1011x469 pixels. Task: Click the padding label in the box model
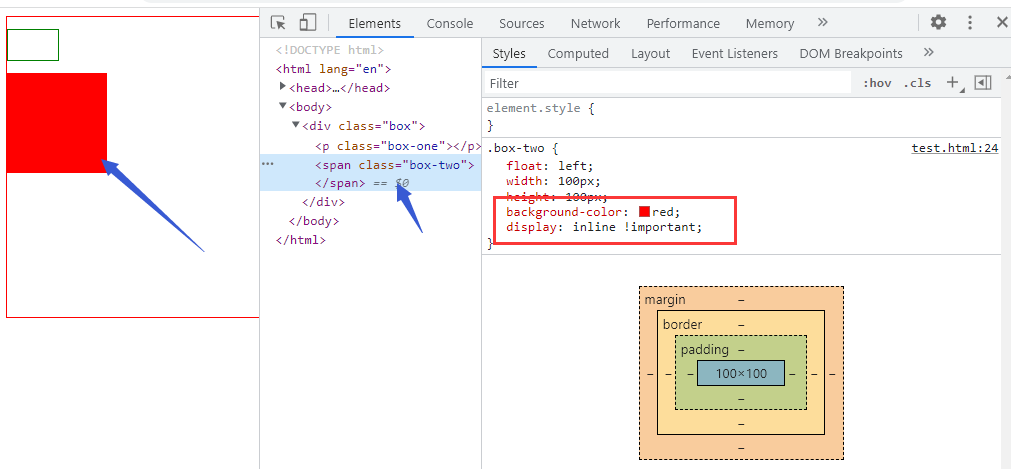point(705,350)
